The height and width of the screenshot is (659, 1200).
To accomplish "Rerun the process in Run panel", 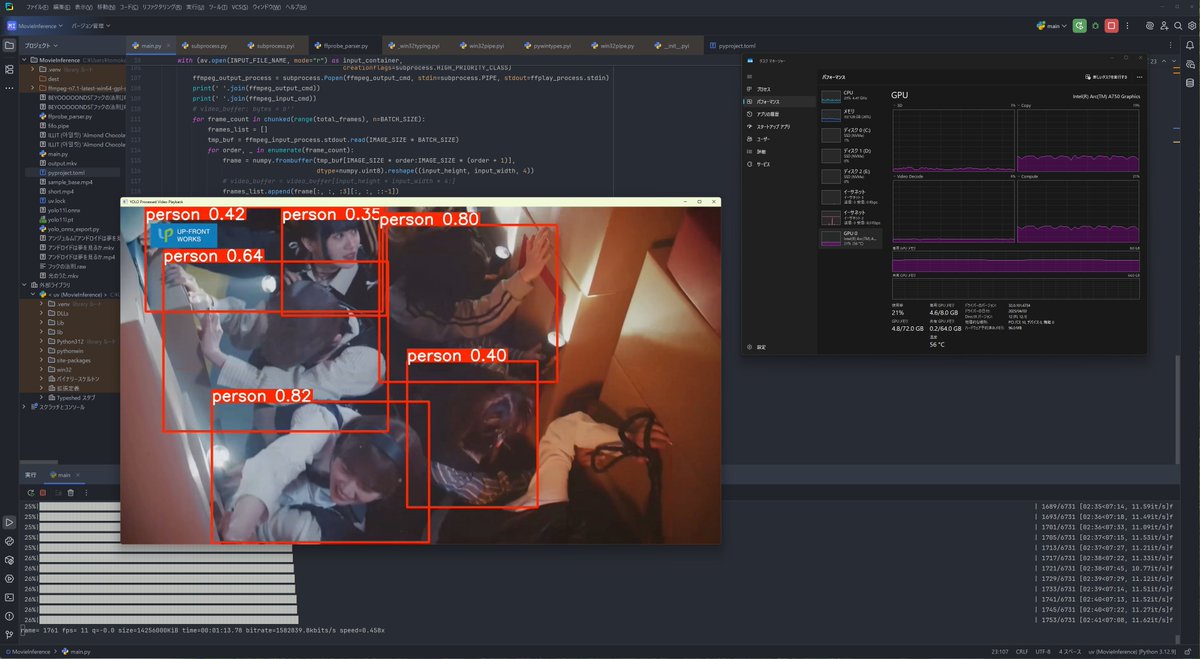I will click(x=30, y=492).
